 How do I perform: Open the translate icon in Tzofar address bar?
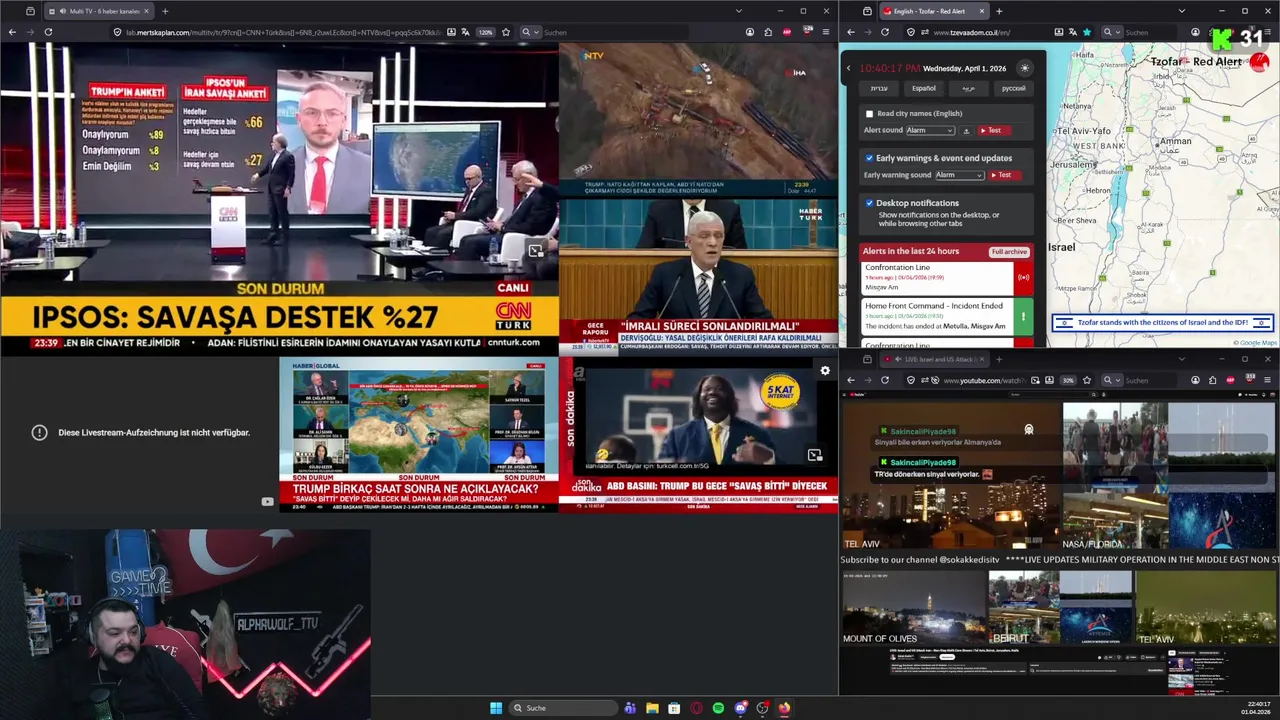coord(1072,32)
